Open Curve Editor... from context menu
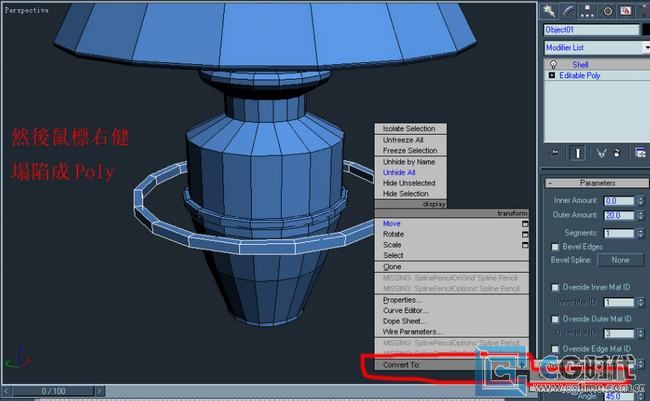The height and width of the screenshot is (401, 650). pos(405,311)
